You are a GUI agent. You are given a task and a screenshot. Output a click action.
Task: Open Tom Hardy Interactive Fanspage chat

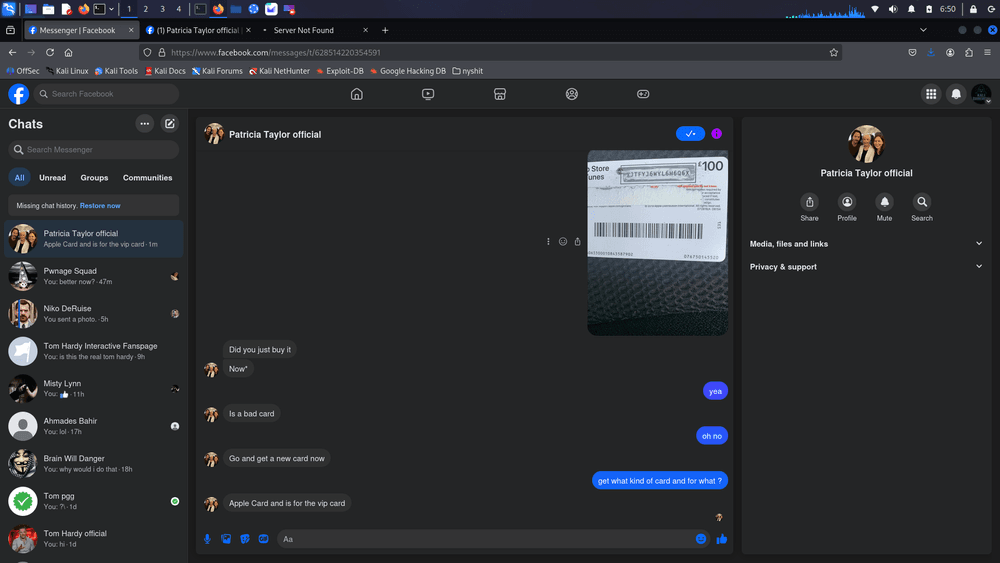pyautogui.click(x=94, y=351)
